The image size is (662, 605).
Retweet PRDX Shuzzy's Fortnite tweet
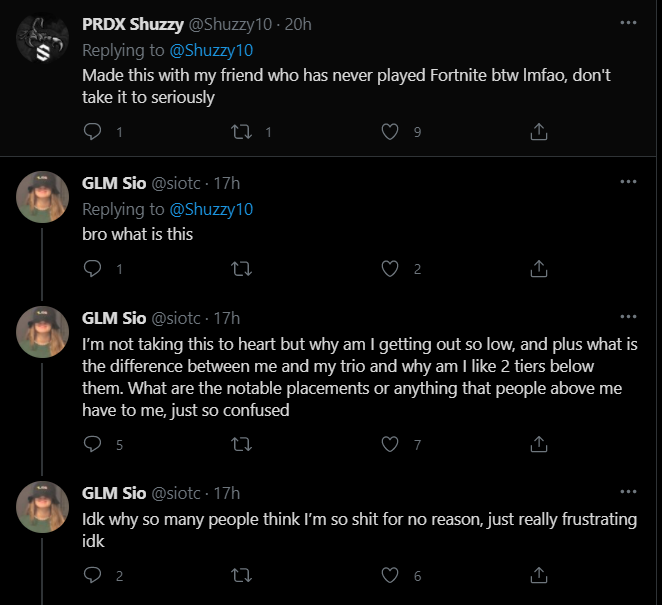[x=240, y=131]
